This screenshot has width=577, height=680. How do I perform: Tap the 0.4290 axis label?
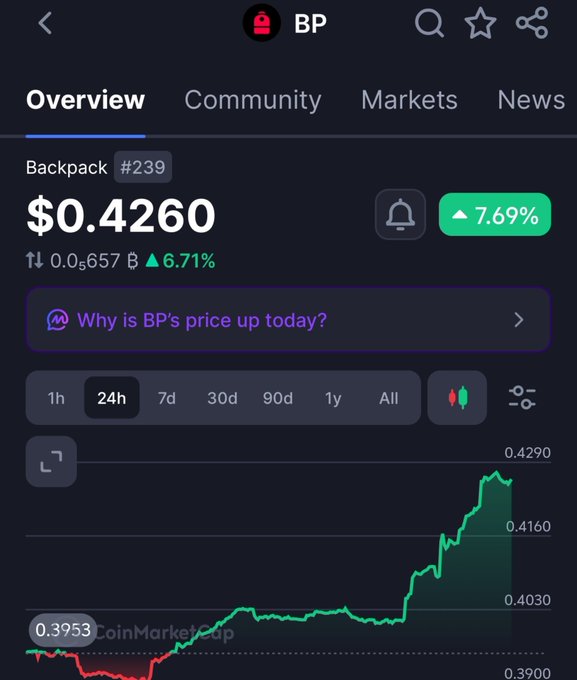coord(528,453)
